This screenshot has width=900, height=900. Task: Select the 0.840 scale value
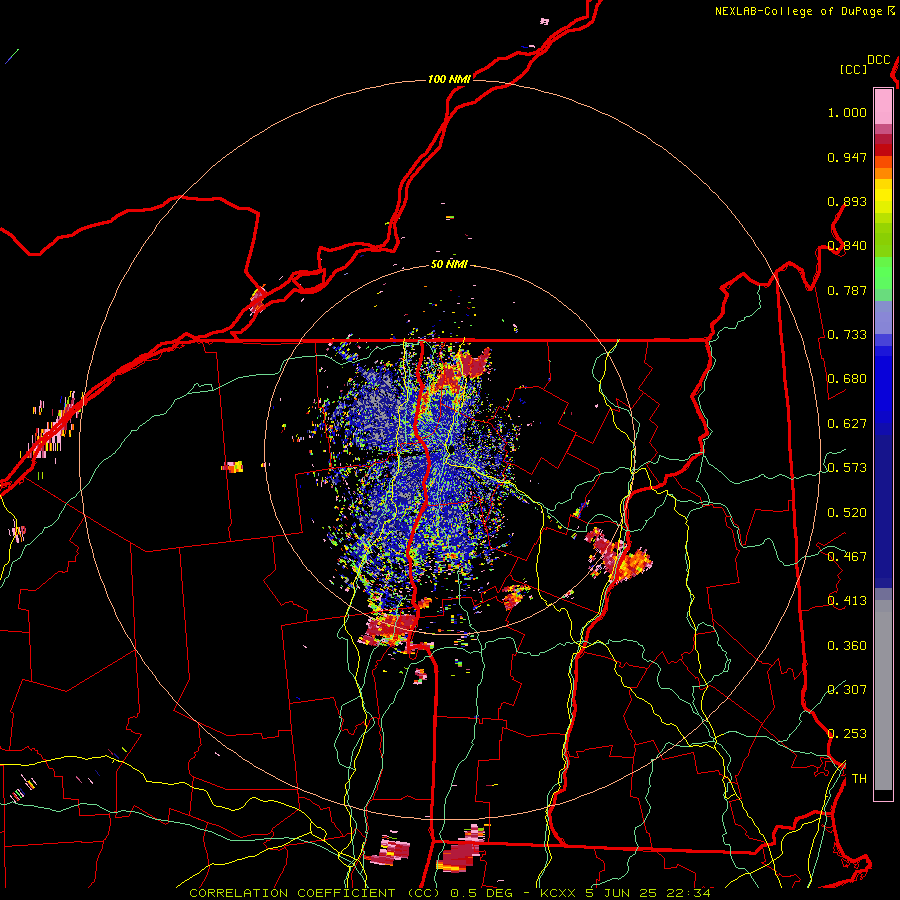coord(847,246)
